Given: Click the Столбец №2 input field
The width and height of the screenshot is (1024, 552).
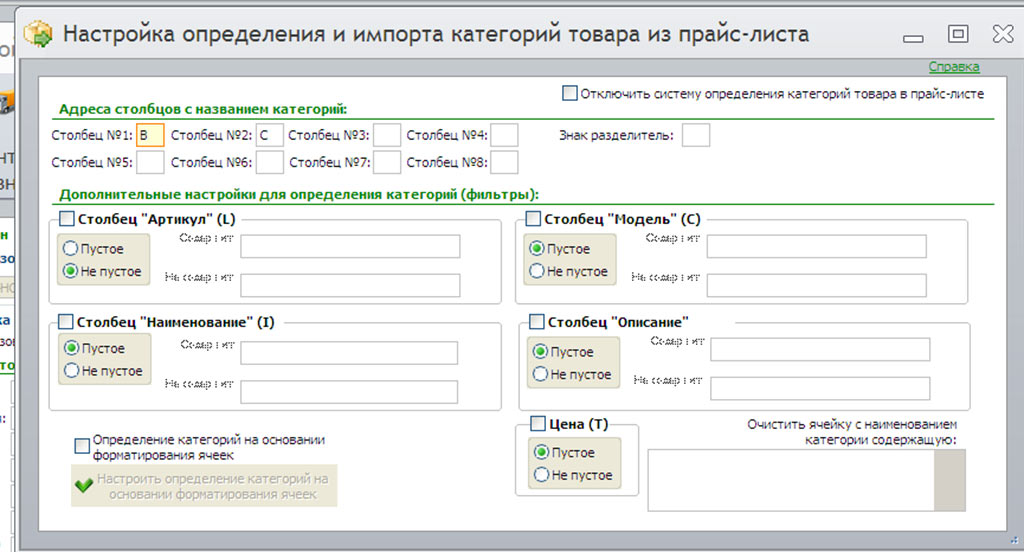Looking at the screenshot, I should click(269, 135).
